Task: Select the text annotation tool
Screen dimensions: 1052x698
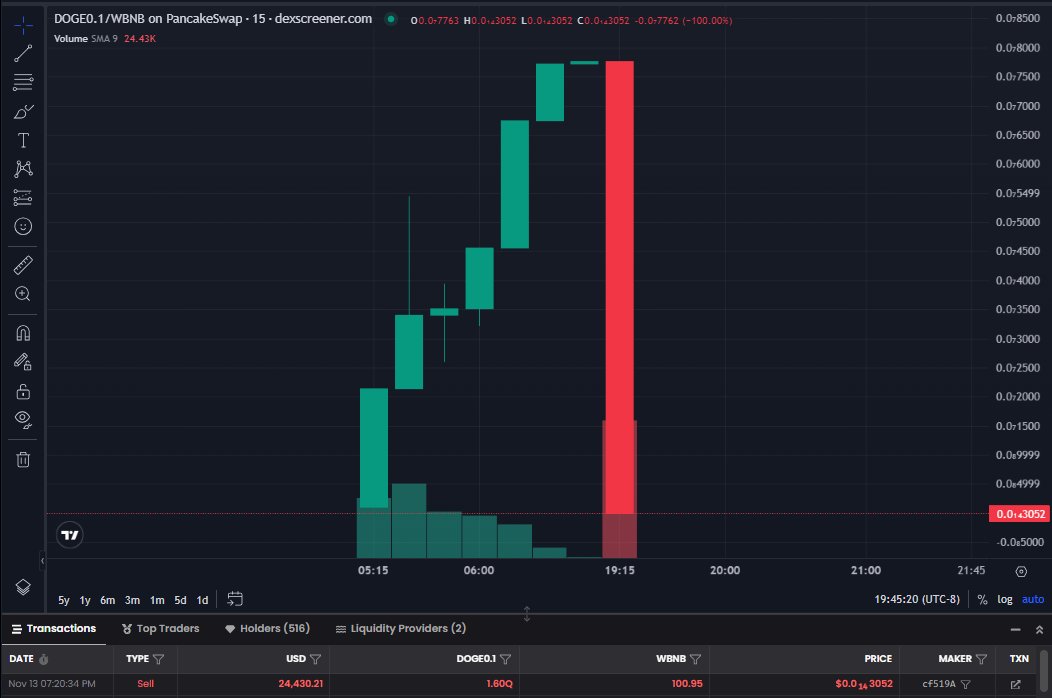Action: (22, 140)
